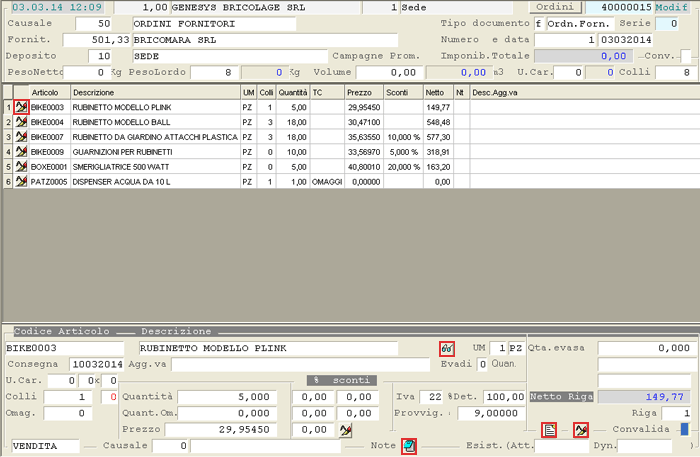Open the document sheet icon near Convalida
Screen dimensions: 700x457
click(549, 430)
